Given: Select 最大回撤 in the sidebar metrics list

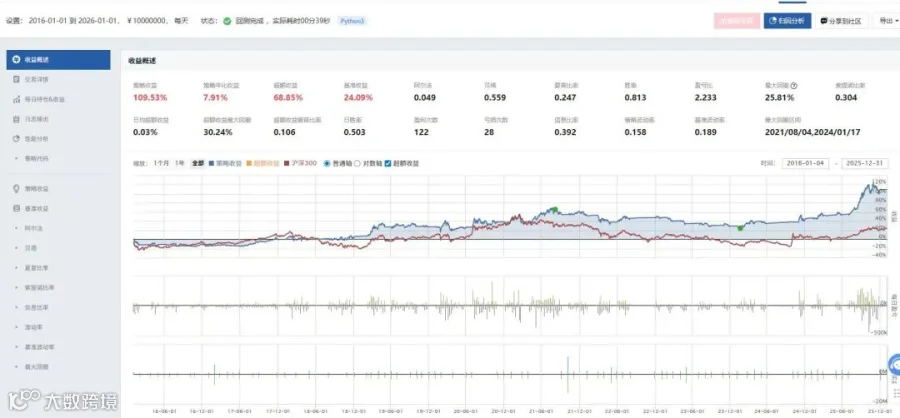Looking at the screenshot, I should pos(37,367).
